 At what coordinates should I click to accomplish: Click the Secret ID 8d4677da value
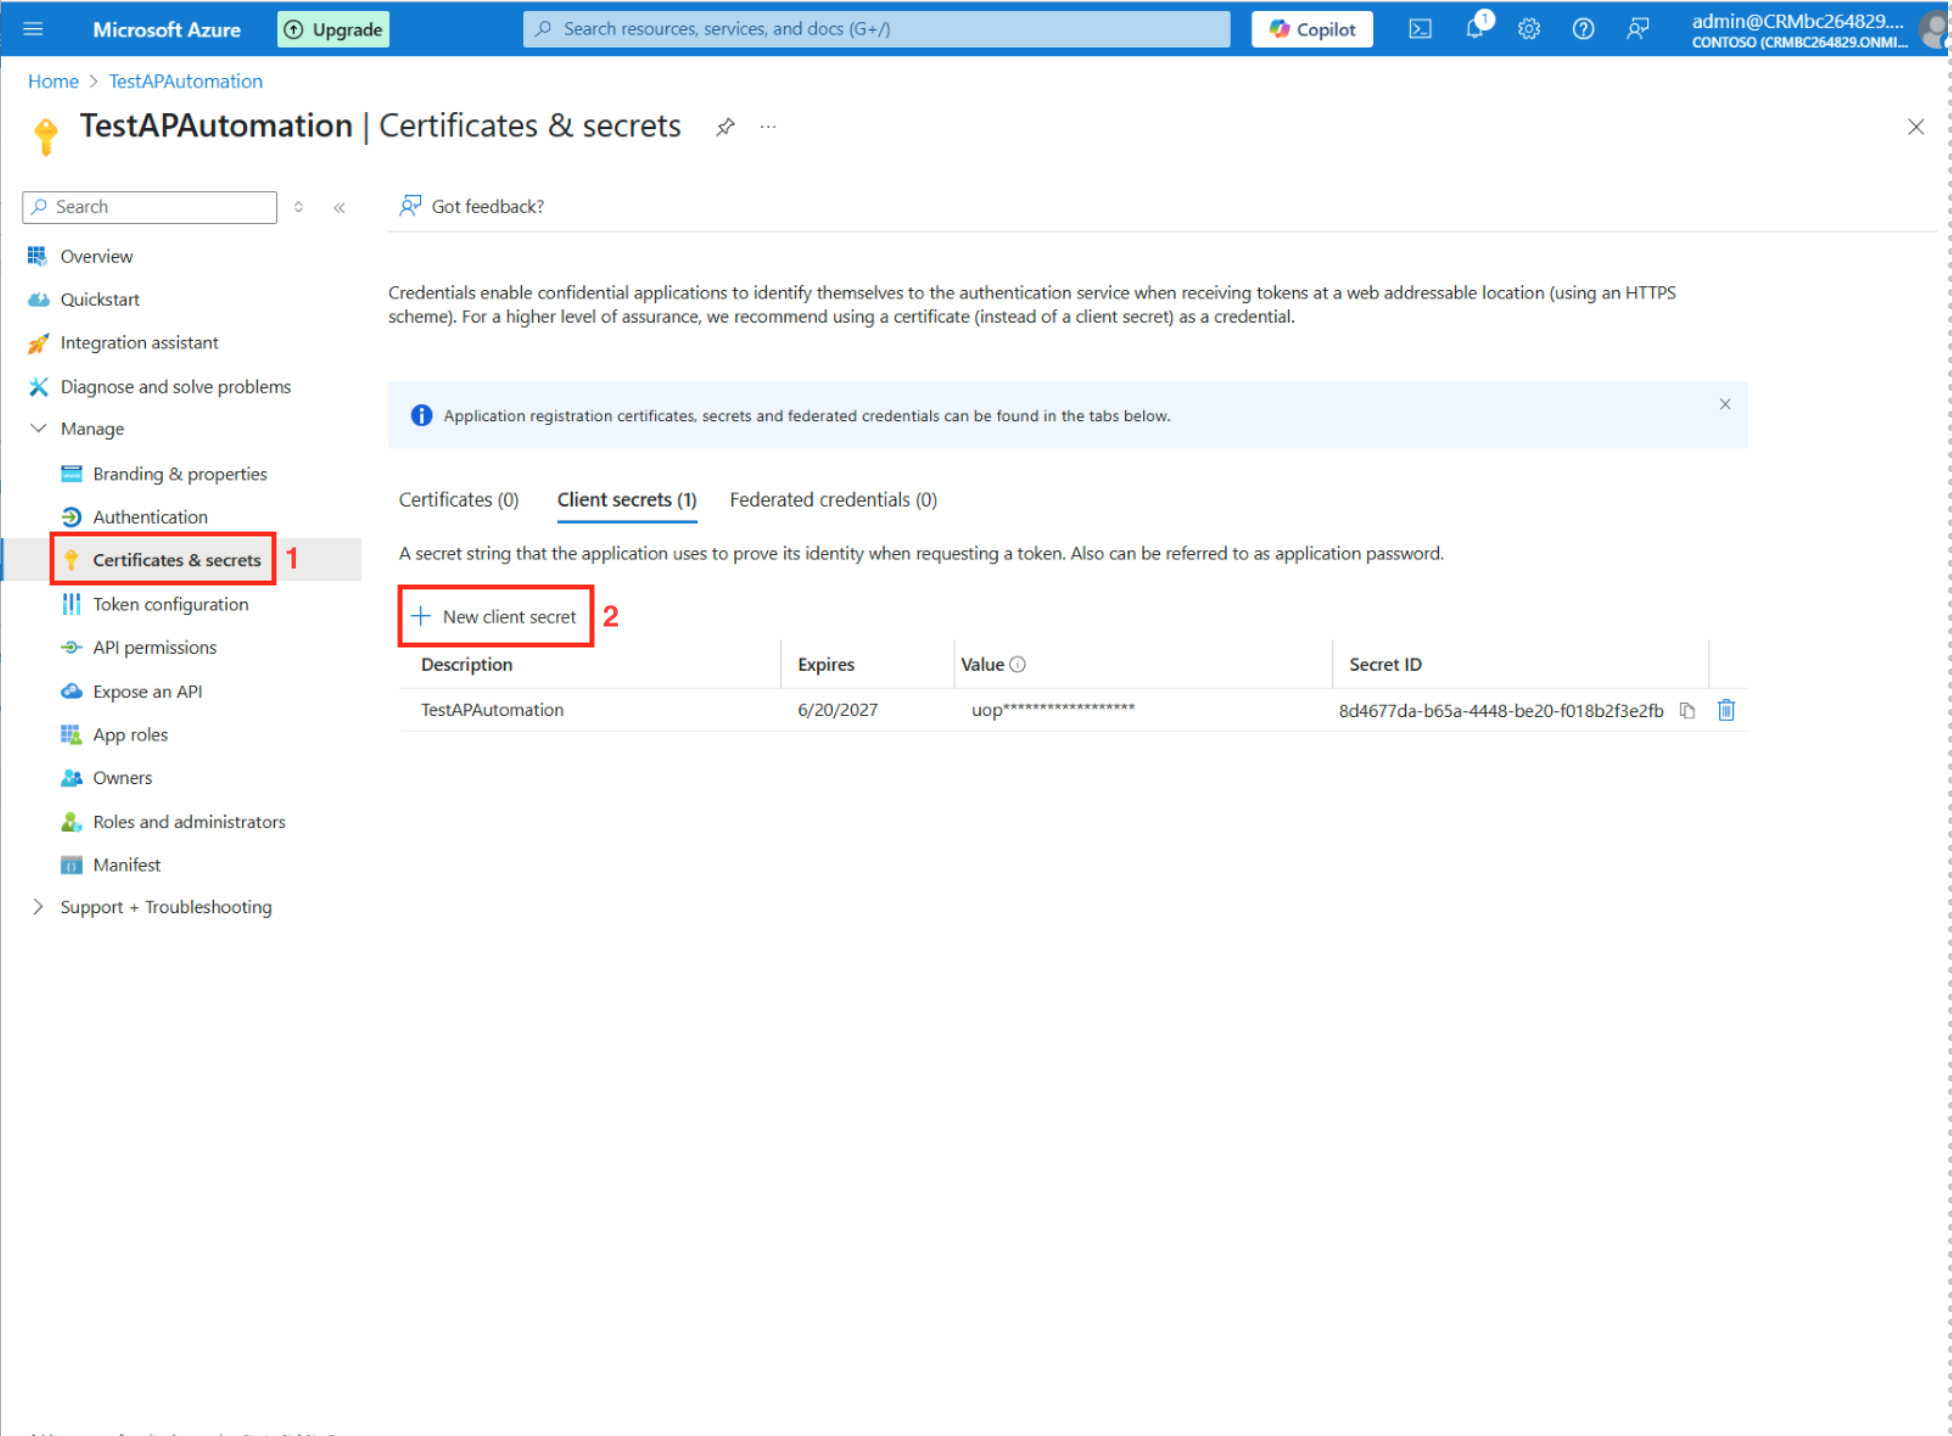point(1501,710)
